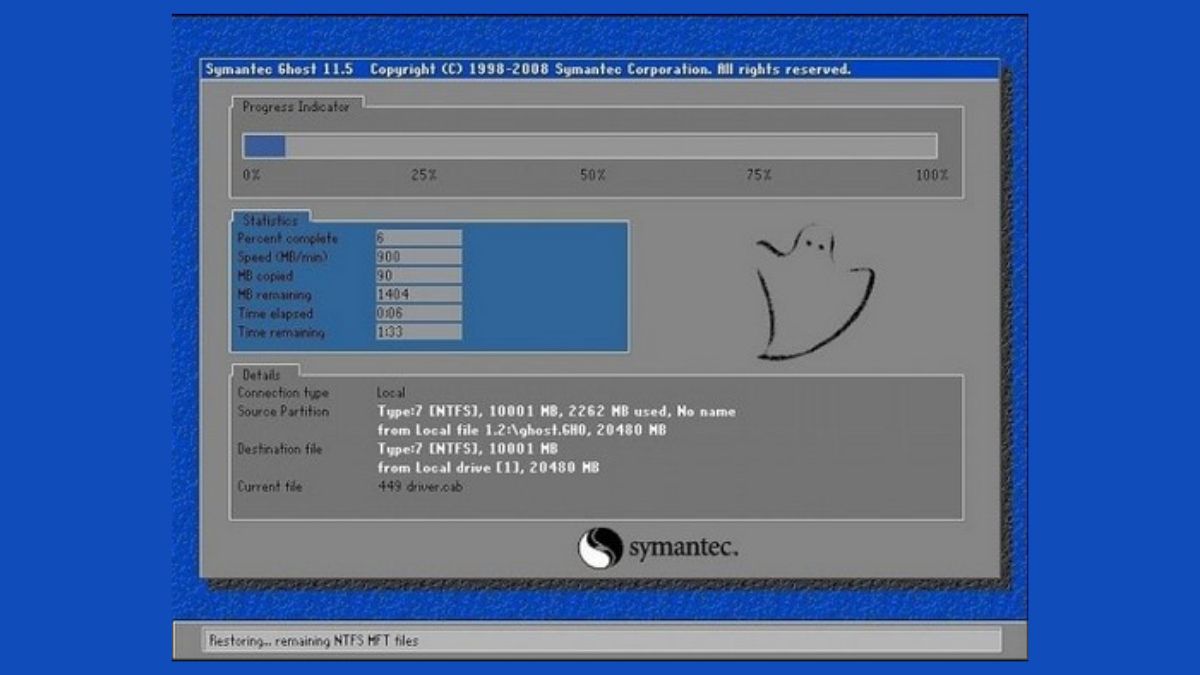This screenshot has width=1200, height=675.
Task: Click the Time elapsed value 0:06
Action: pos(418,313)
